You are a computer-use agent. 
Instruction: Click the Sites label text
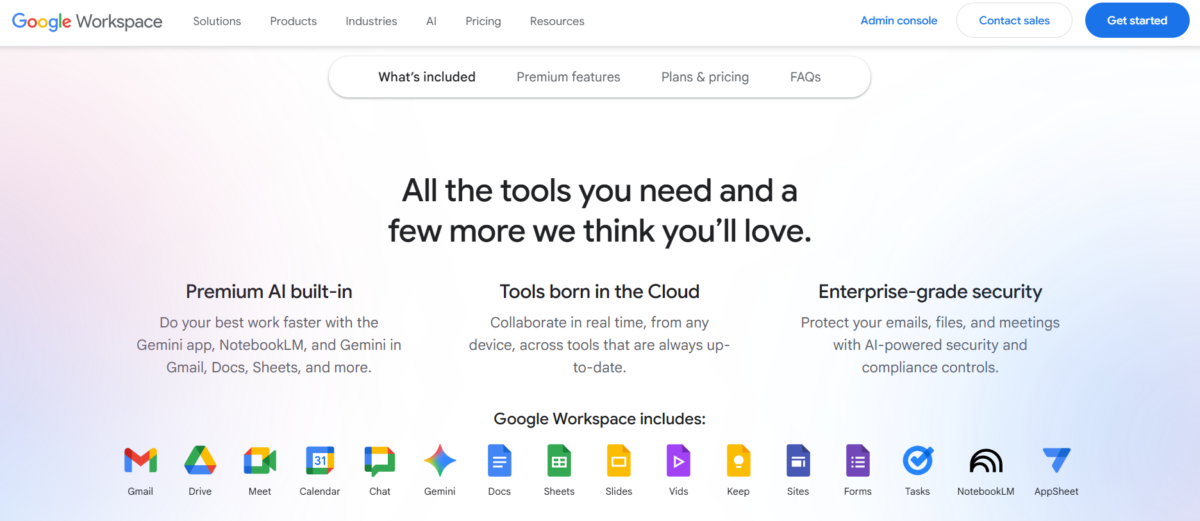[x=798, y=491]
